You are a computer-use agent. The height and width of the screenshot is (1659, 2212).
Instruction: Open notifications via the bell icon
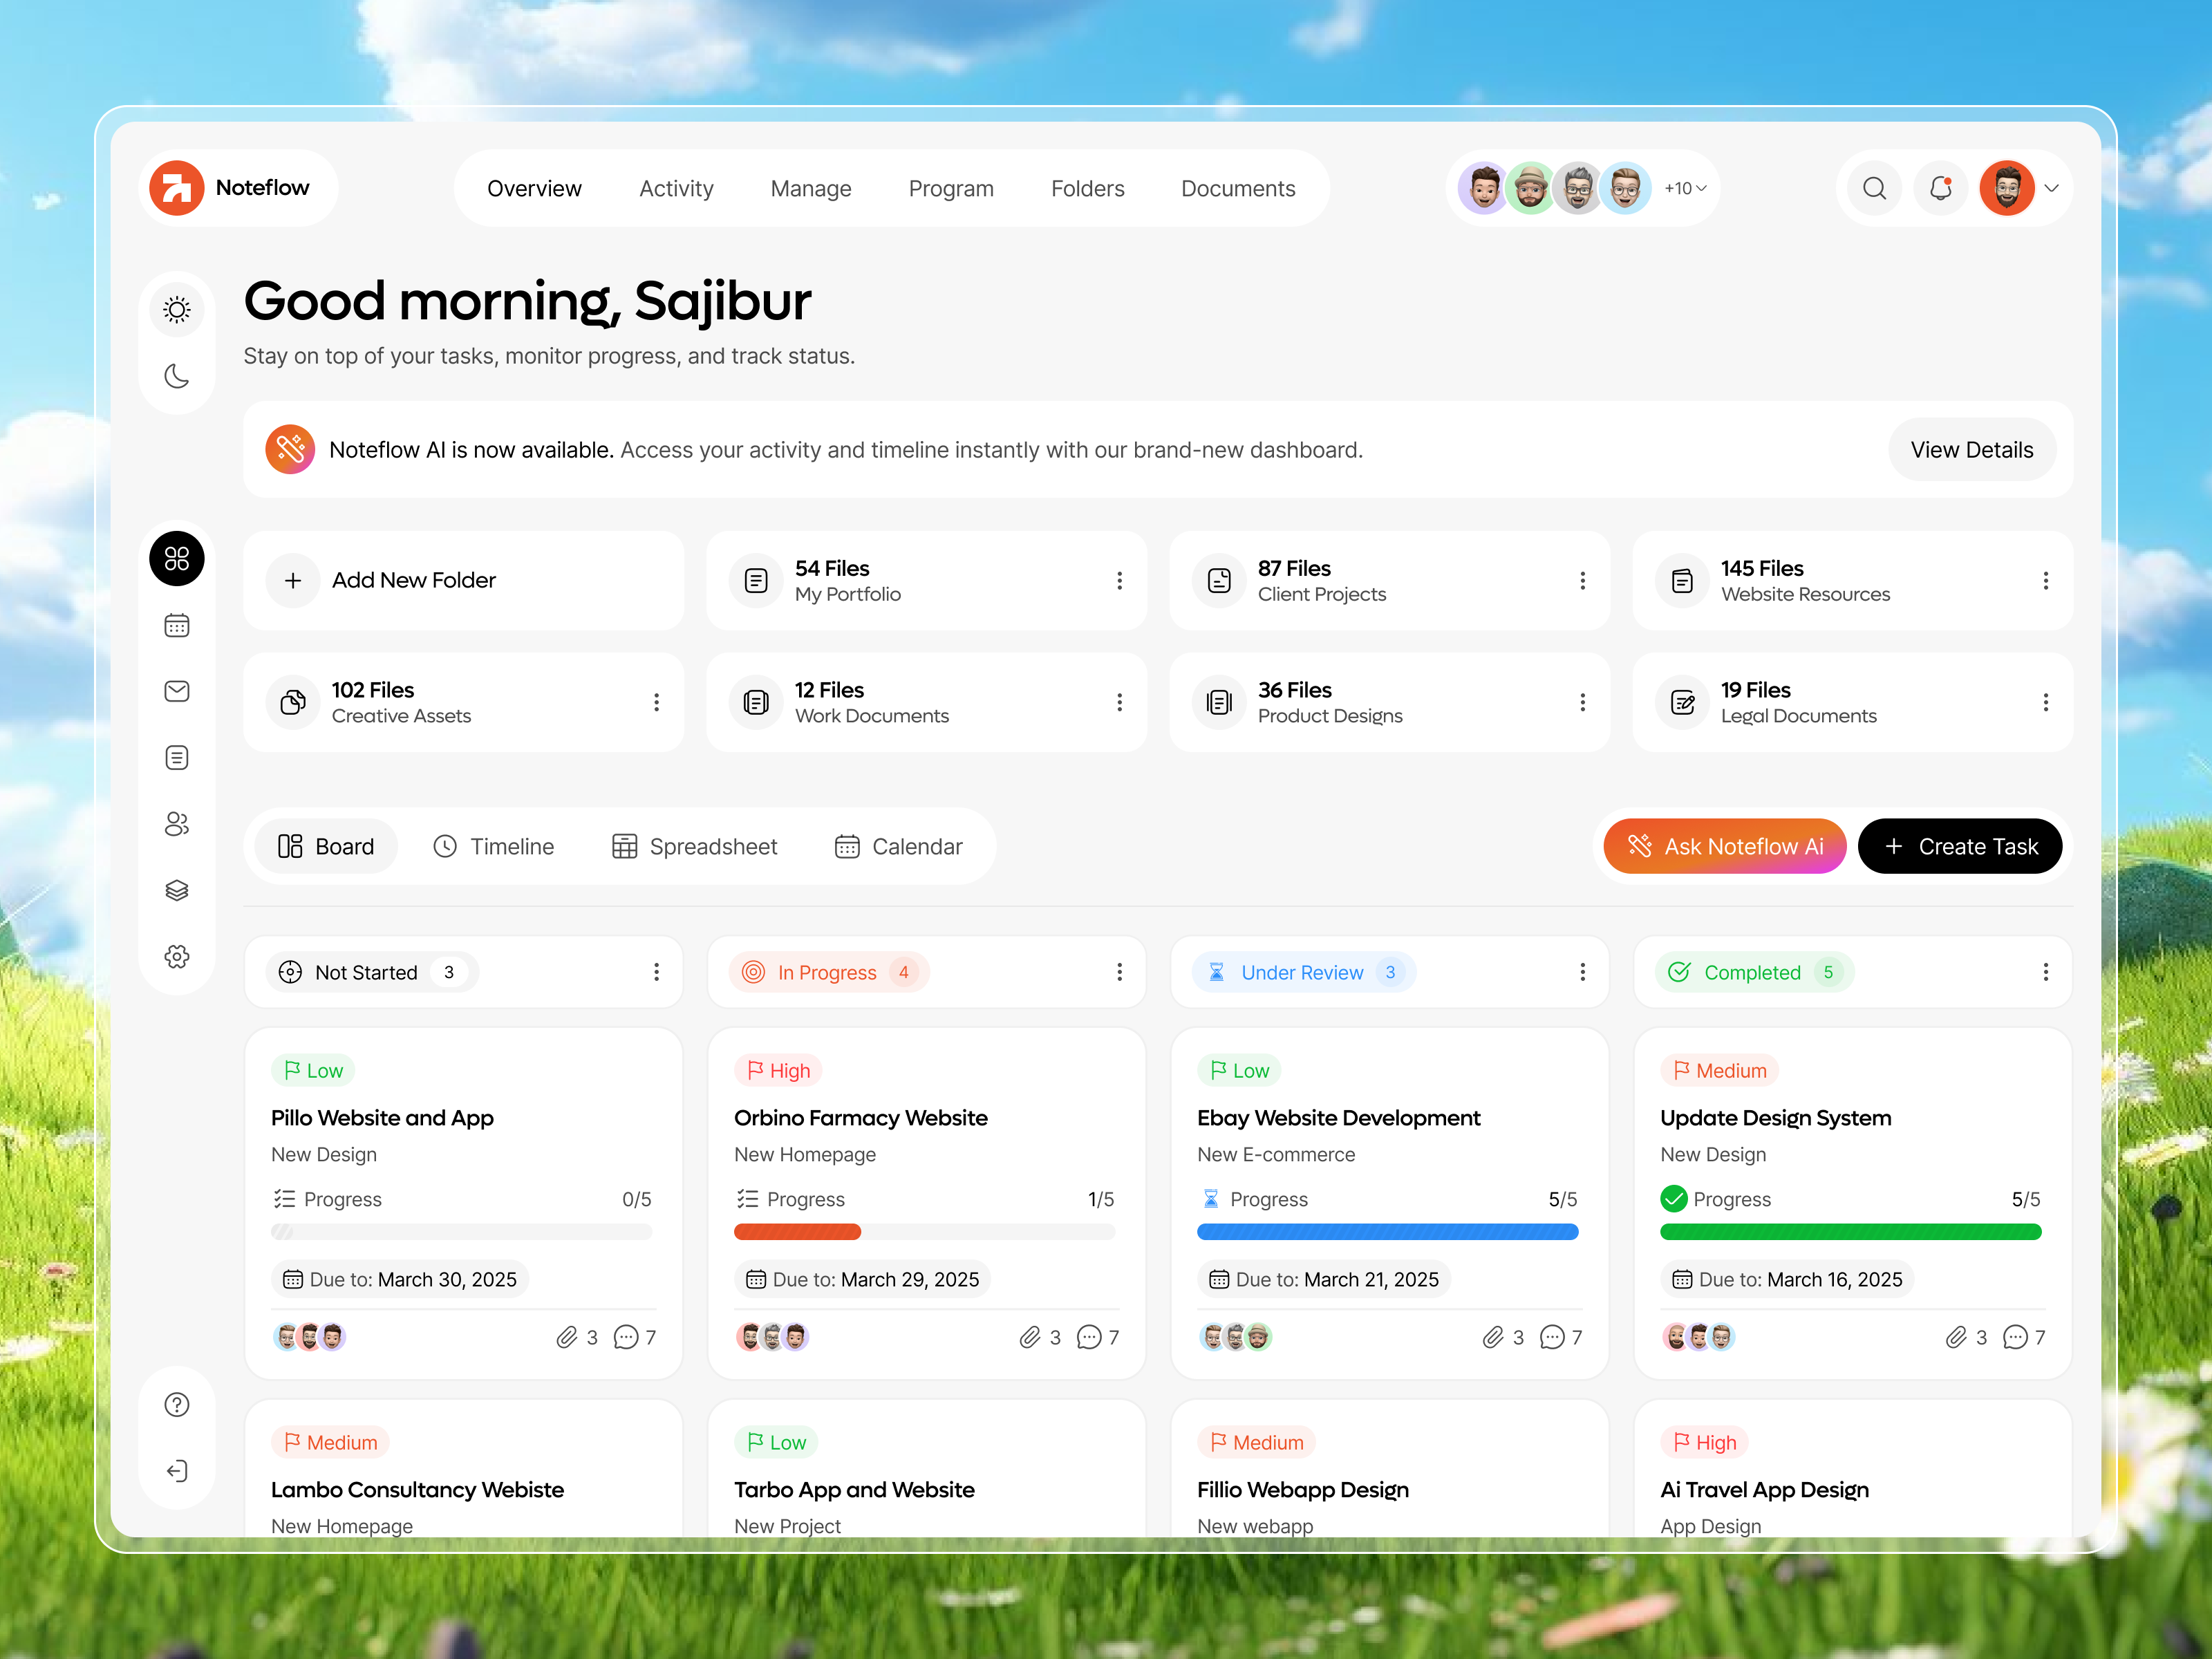(1940, 187)
